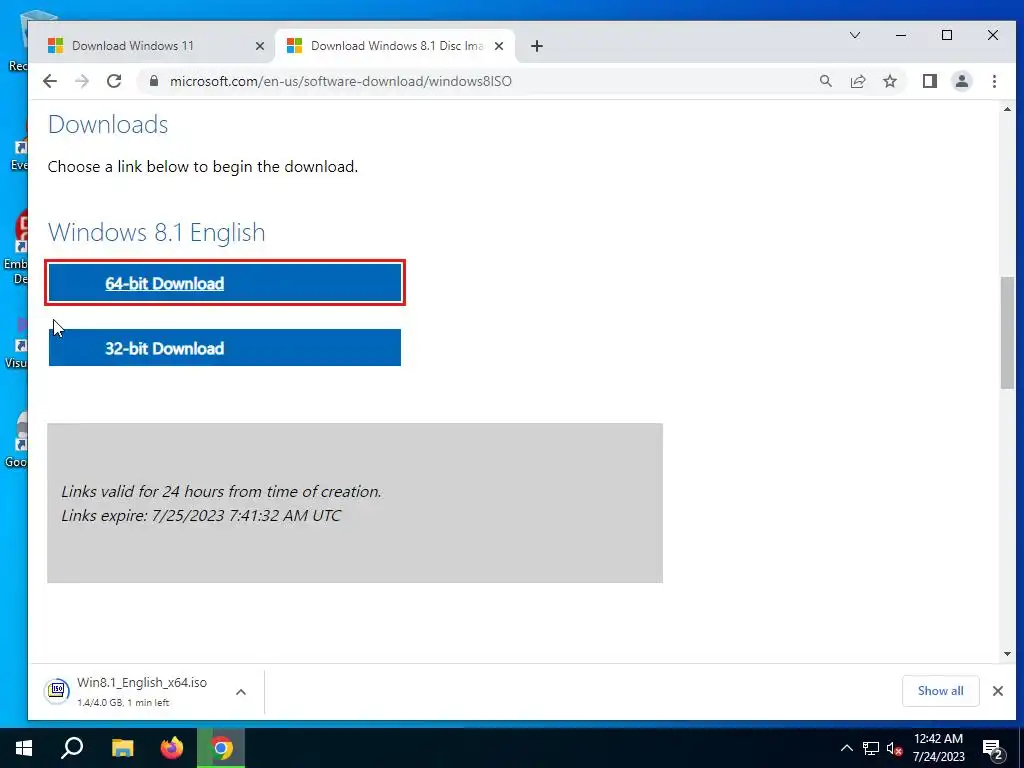Start the 64-bit Download

225,283
